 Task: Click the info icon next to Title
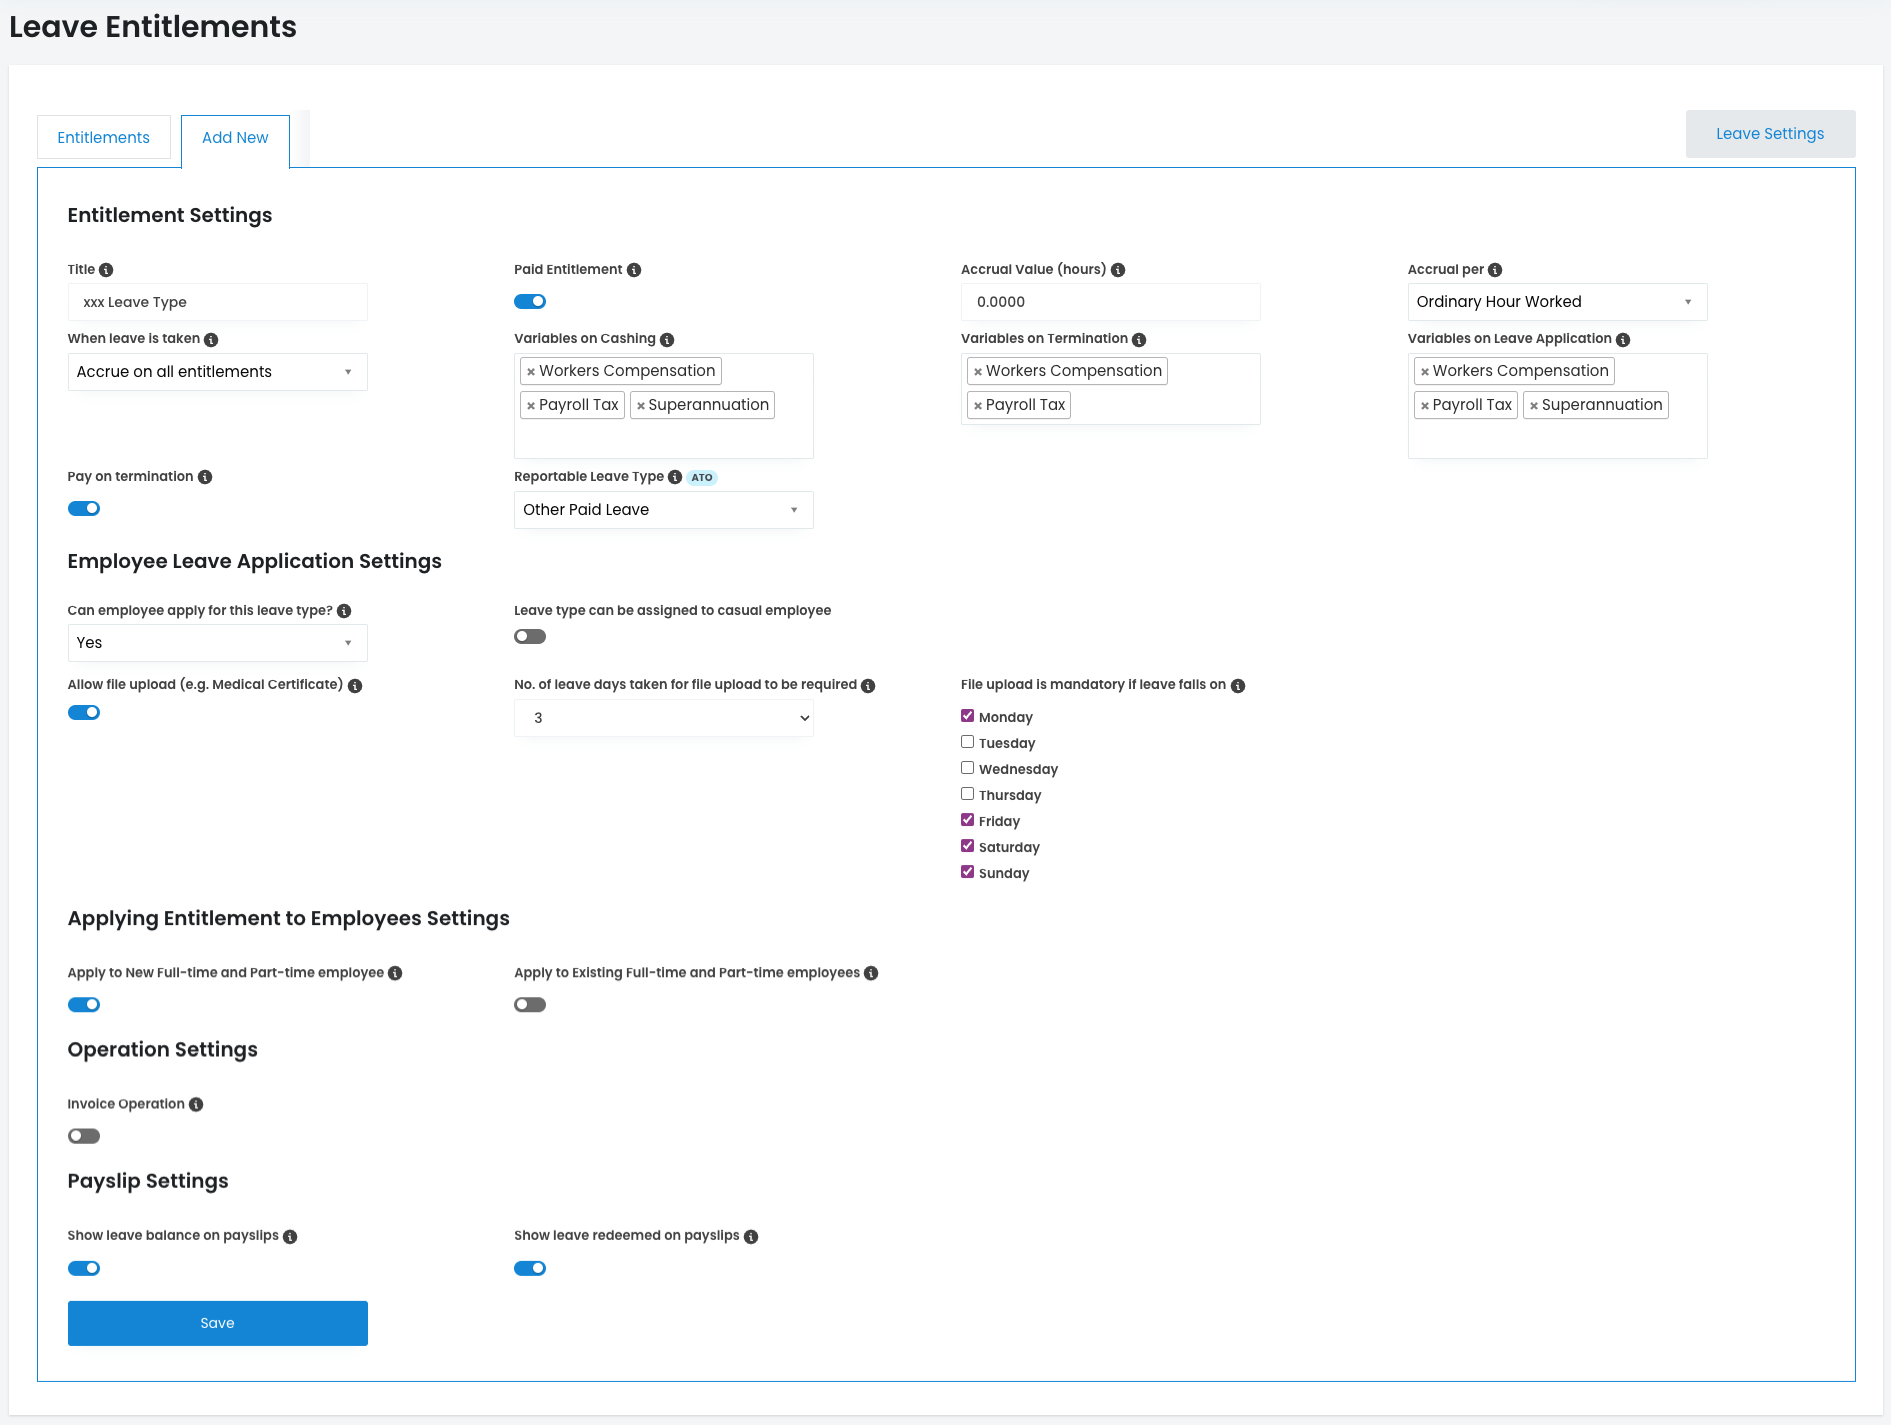(106, 270)
